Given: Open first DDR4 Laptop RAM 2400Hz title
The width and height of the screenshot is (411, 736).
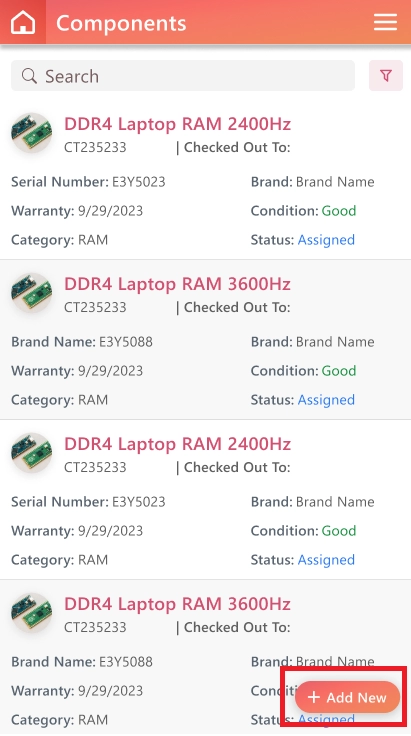Looking at the screenshot, I should [x=177, y=124].
